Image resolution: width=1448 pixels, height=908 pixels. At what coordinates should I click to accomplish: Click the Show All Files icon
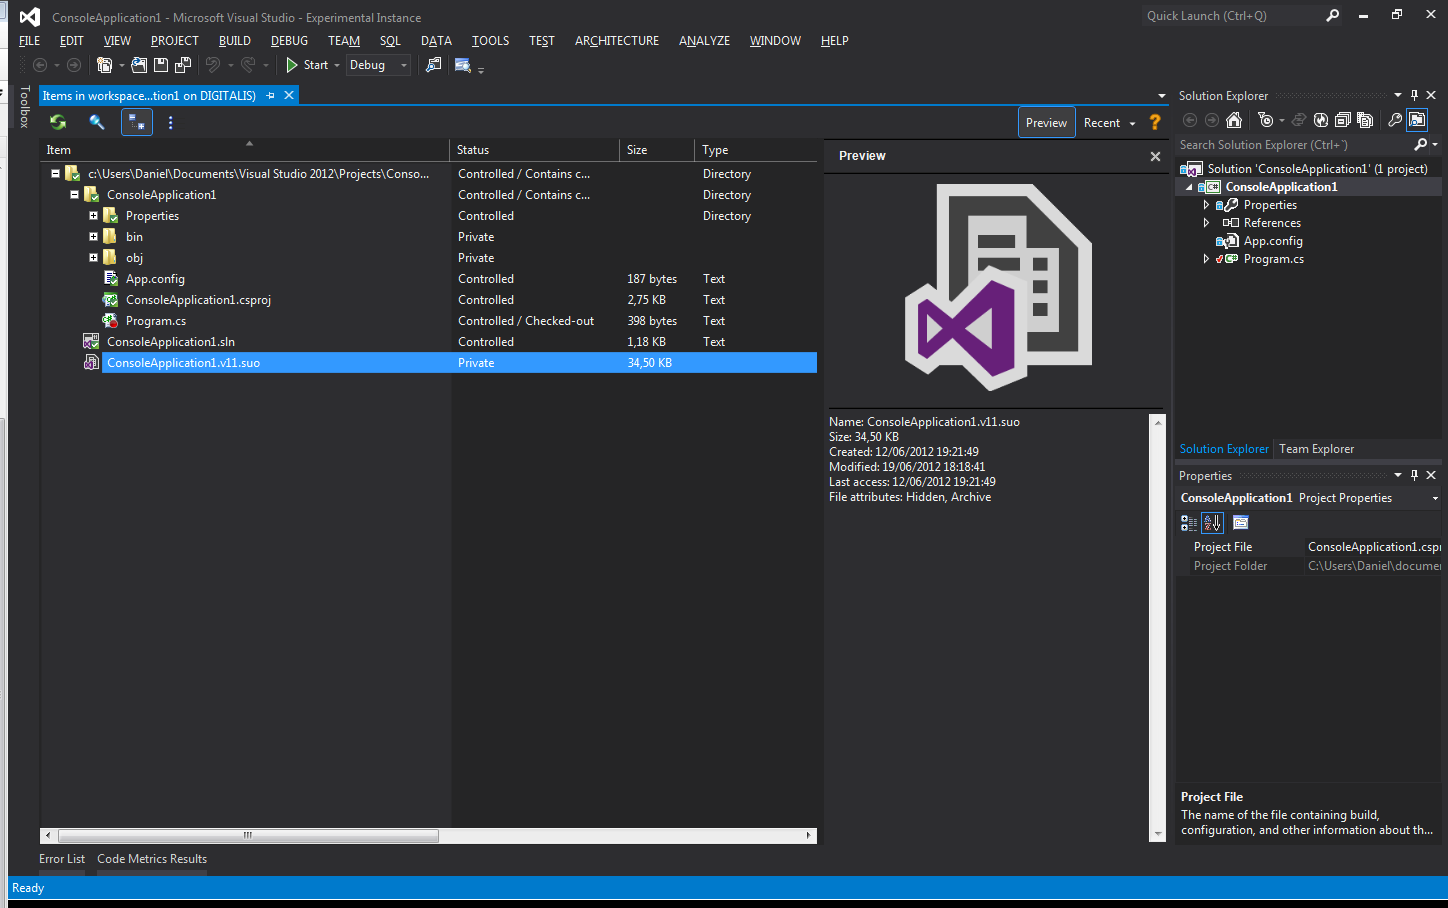pos(1365,120)
